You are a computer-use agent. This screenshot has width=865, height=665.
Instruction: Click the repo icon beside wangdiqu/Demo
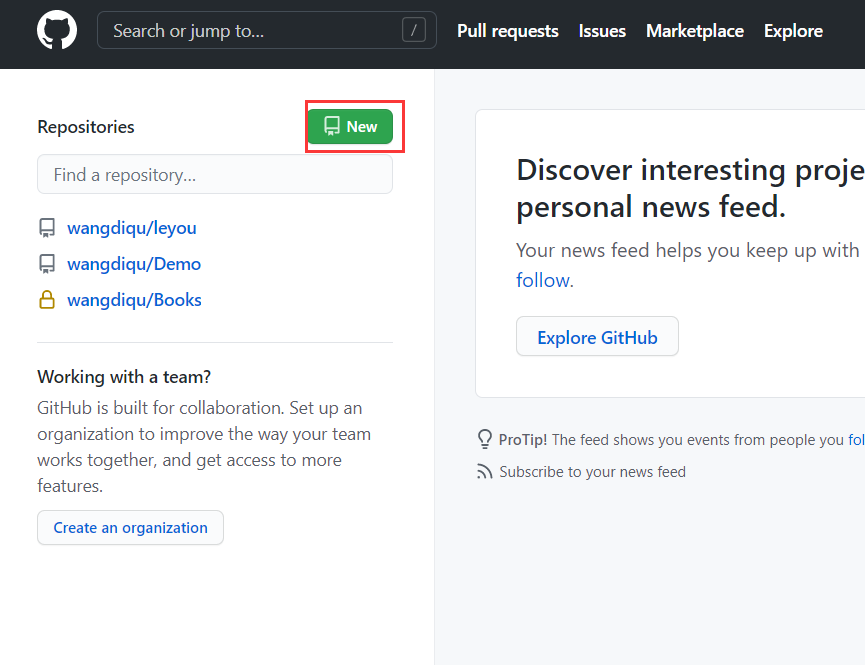(47, 264)
